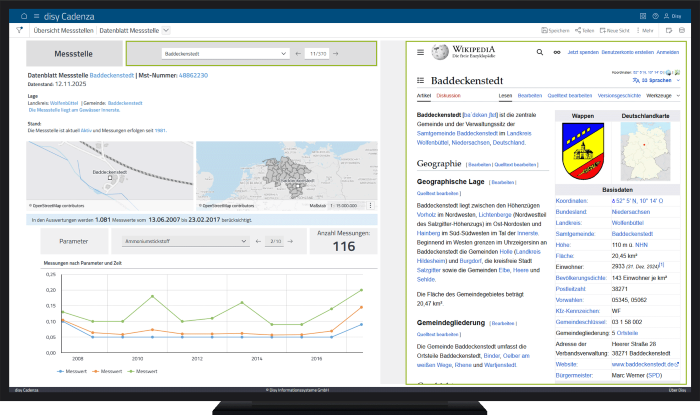Click Benutzerkonto erstellen link
This screenshot has height=415, width=700.
[x=627, y=52]
